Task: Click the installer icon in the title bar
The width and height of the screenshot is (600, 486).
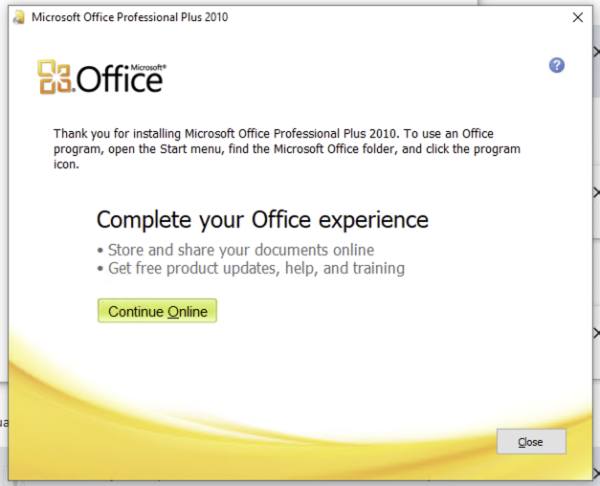Action: [x=18, y=17]
